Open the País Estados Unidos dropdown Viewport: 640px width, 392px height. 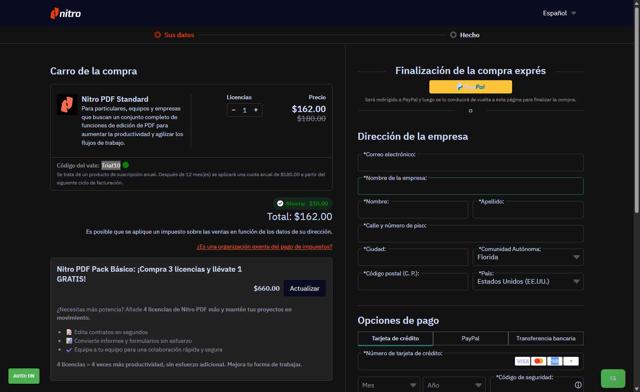coord(528,282)
